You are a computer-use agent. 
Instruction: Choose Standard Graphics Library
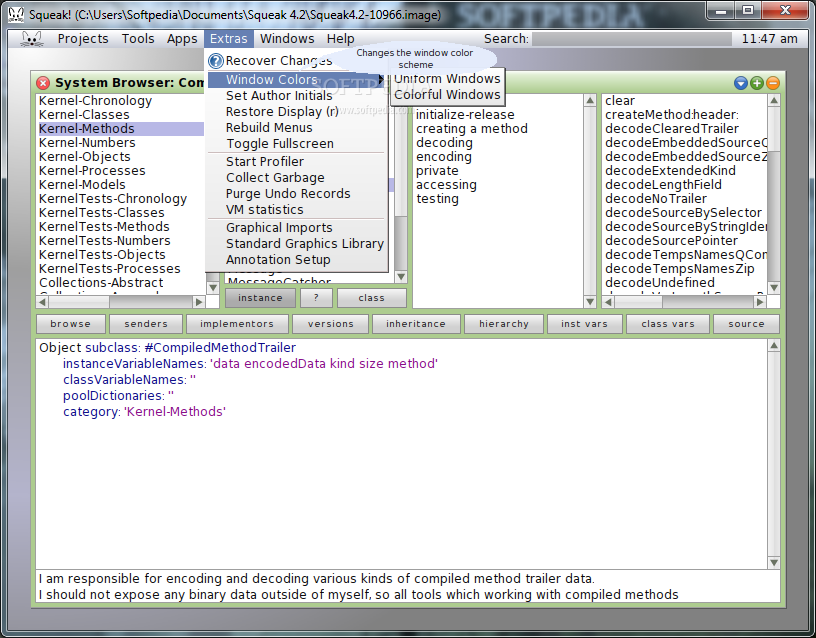297,244
